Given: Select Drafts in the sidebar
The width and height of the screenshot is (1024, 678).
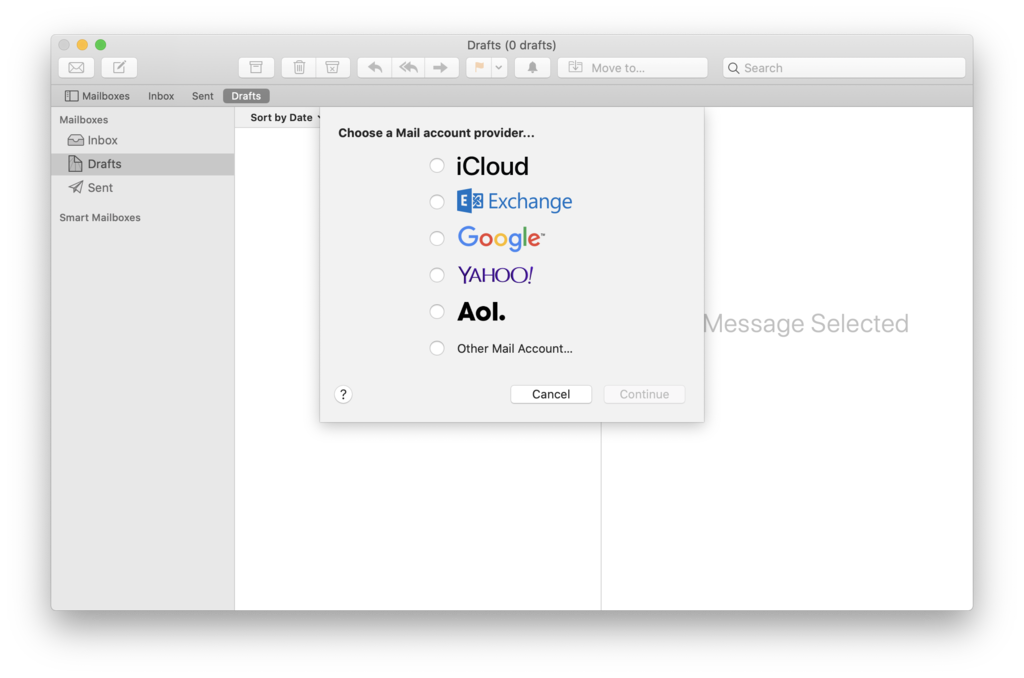Looking at the screenshot, I should click(x=142, y=164).
